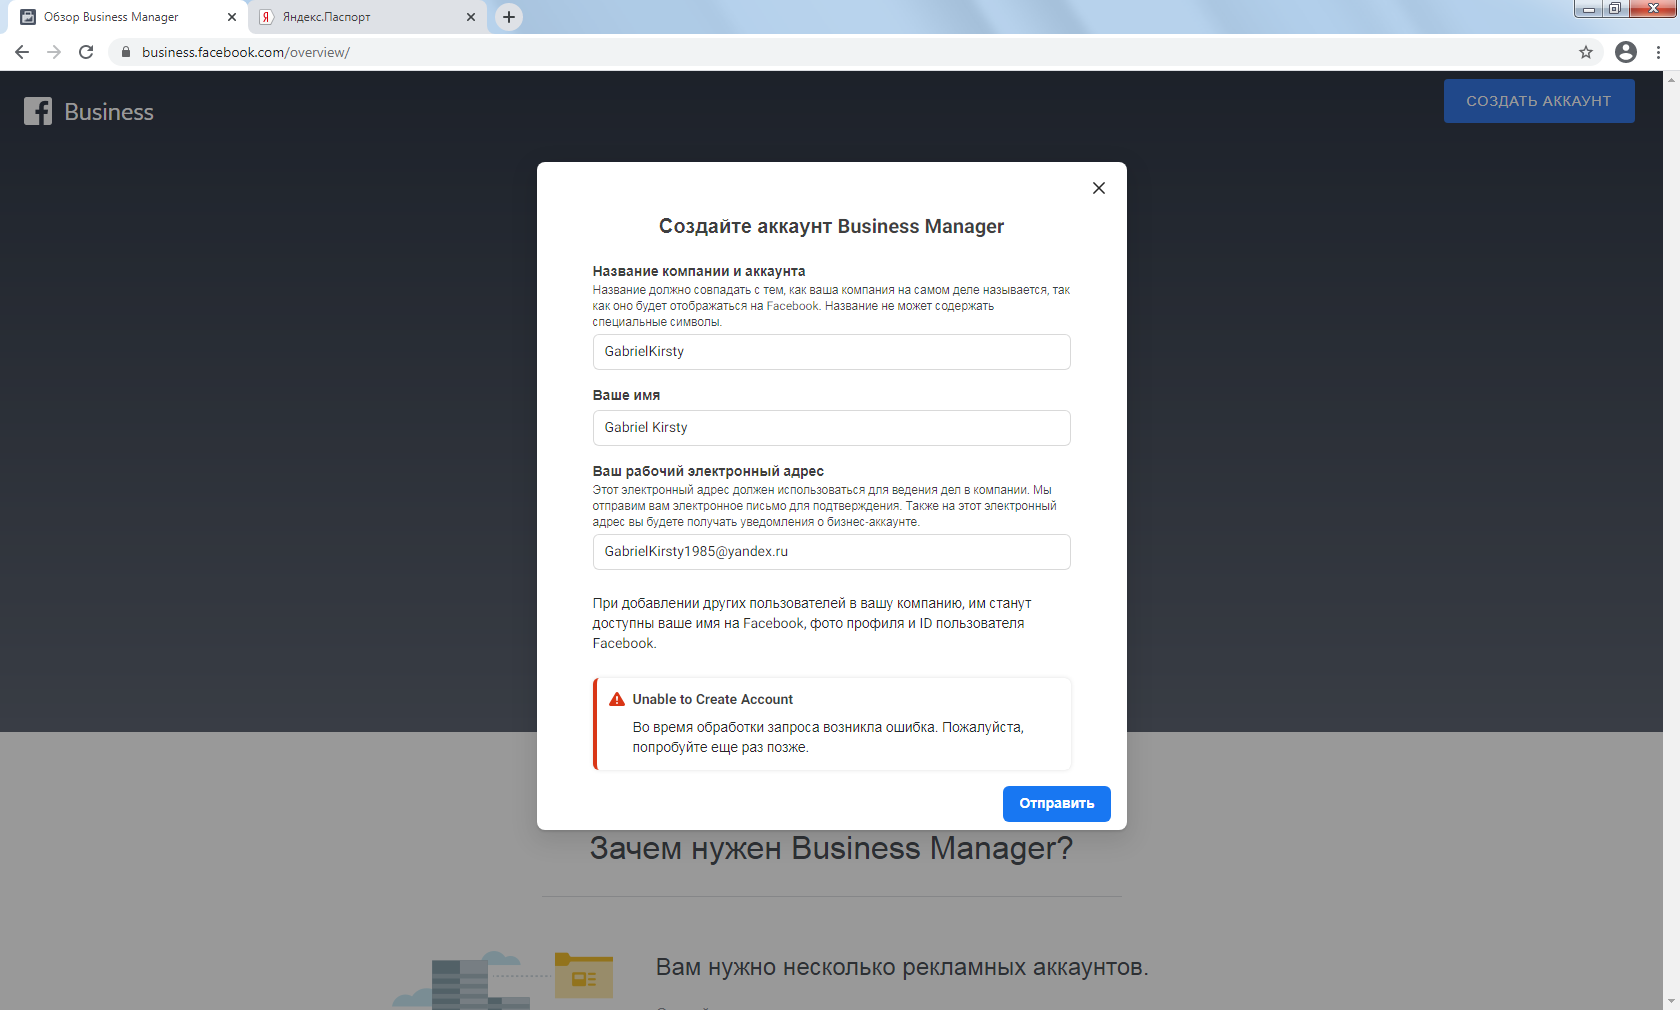Viewport: 1680px width, 1010px height.
Task: Click the page scrollbar down arrow
Action: click(x=1671, y=1002)
